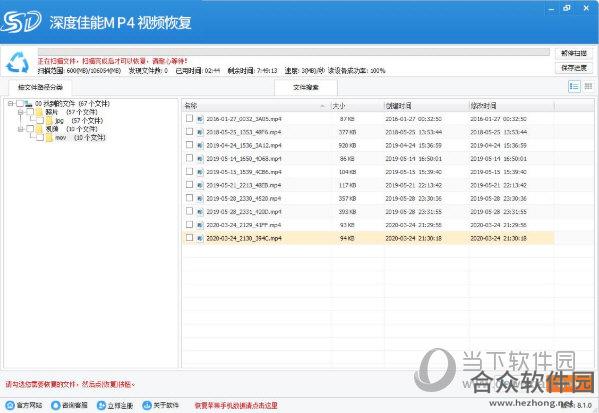Select the file name starting 2019-04-24_1536
The height and width of the screenshot is (413, 599).
pos(244,146)
